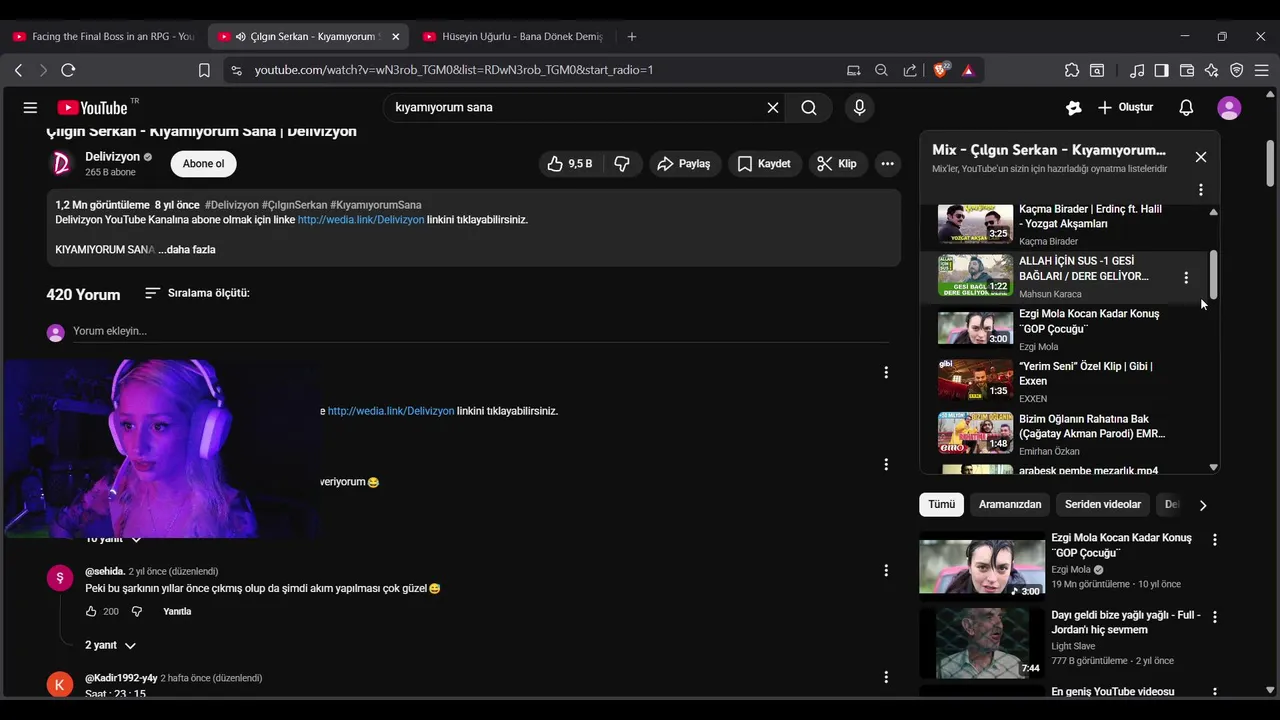
Task: Click the address bar URL
Action: [x=454, y=70]
